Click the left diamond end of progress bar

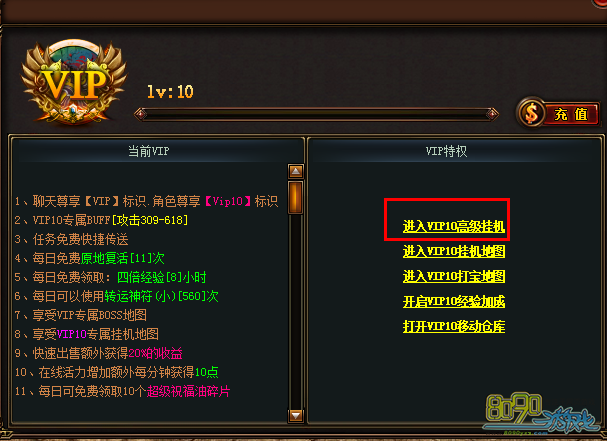[x=140, y=114]
